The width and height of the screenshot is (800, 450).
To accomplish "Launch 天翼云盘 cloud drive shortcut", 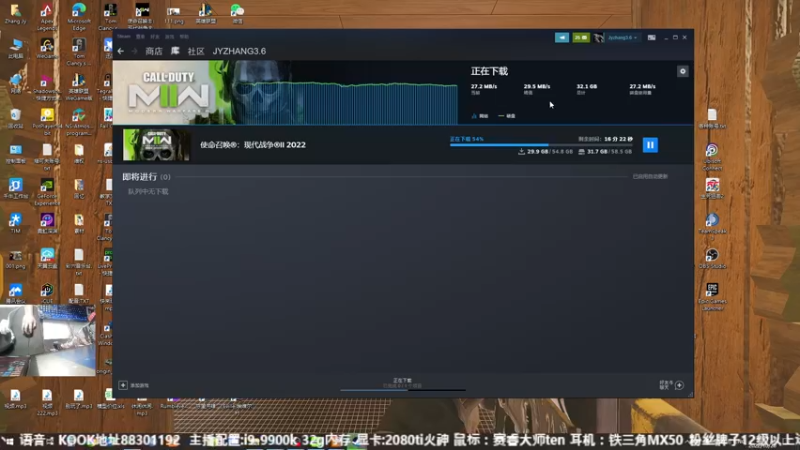I will 47,258.
